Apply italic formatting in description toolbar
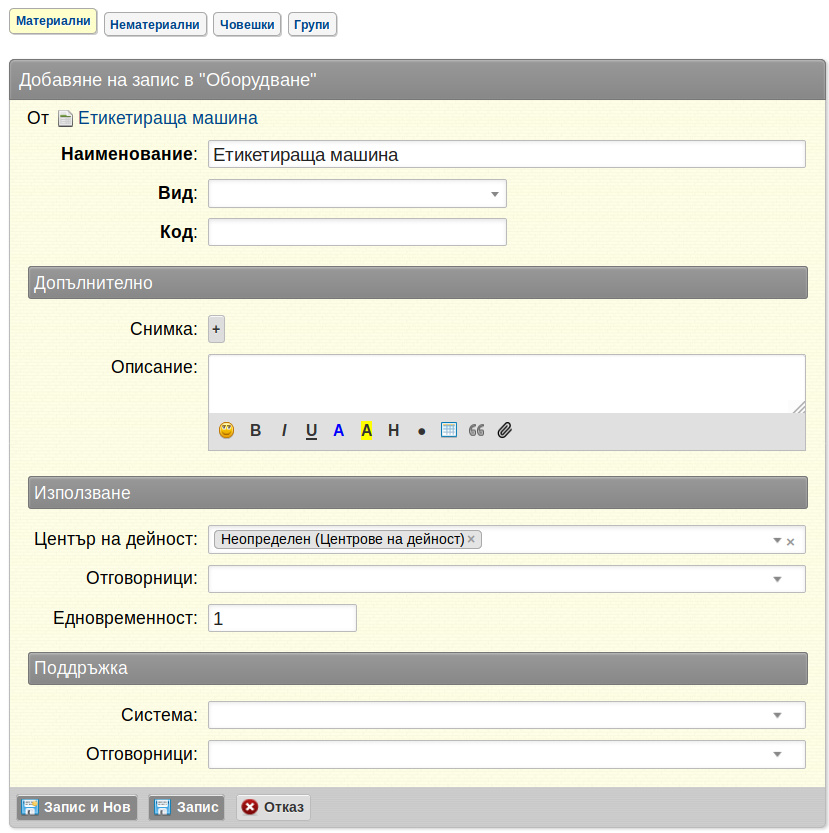 point(284,430)
